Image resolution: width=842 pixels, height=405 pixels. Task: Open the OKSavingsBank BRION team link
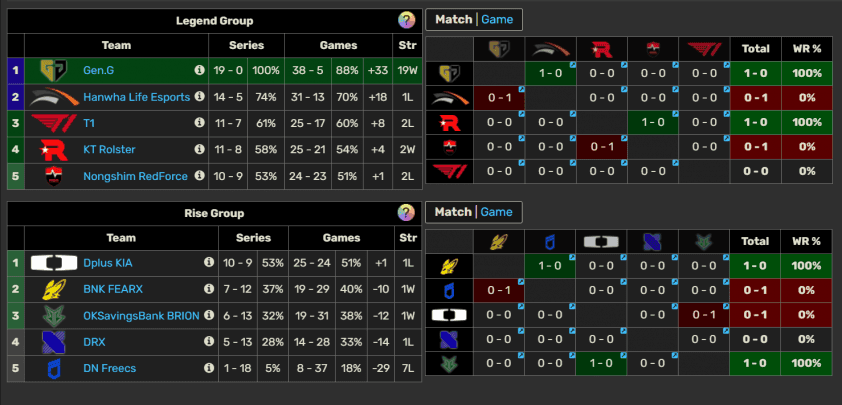pyautogui.click(x=141, y=316)
